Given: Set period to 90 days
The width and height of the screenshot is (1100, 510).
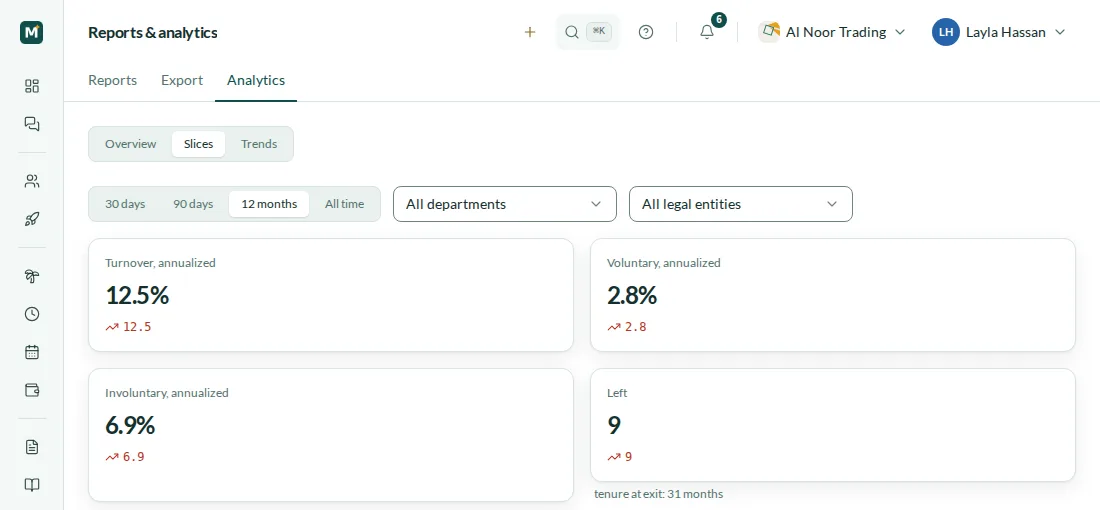Looking at the screenshot, I should [x=193, y=204].
